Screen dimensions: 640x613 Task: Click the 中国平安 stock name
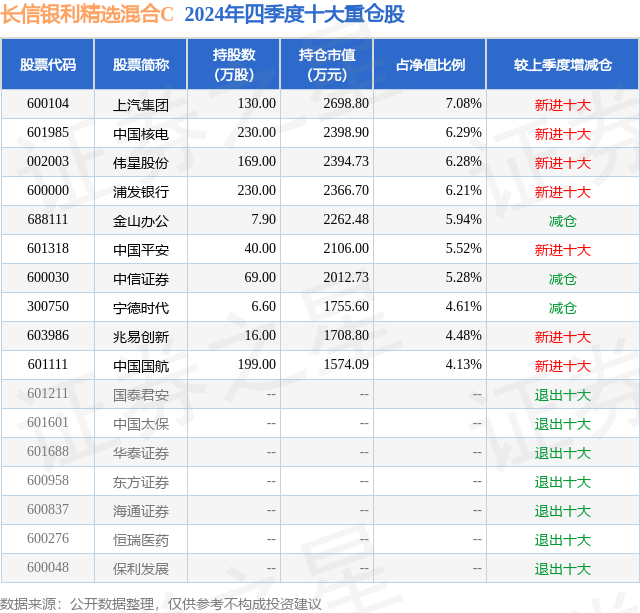click(141, 249)
